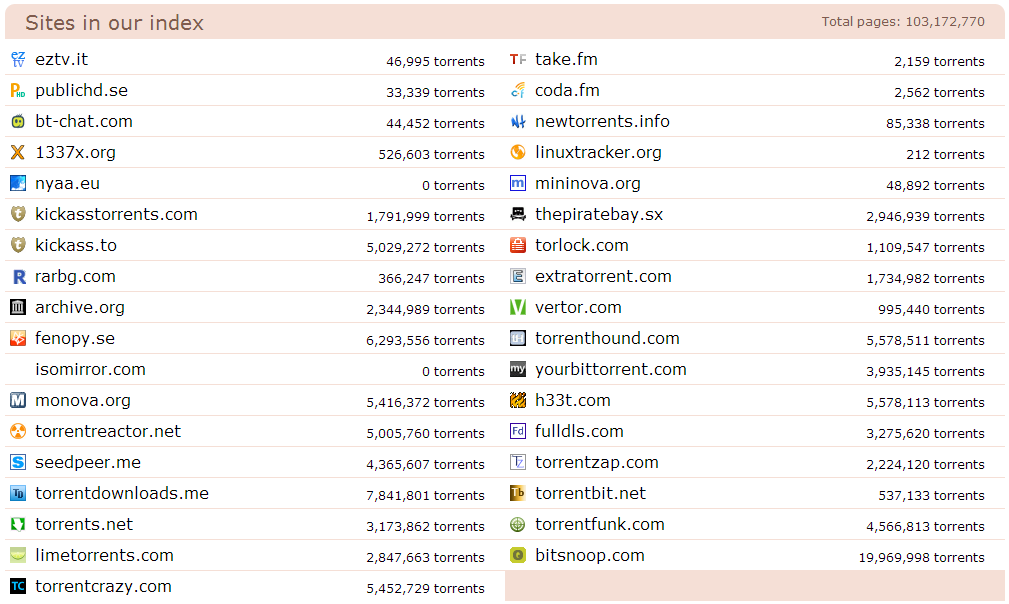
Task: Click the torrentcrazy.com TC icon
Action: (18, 586)
